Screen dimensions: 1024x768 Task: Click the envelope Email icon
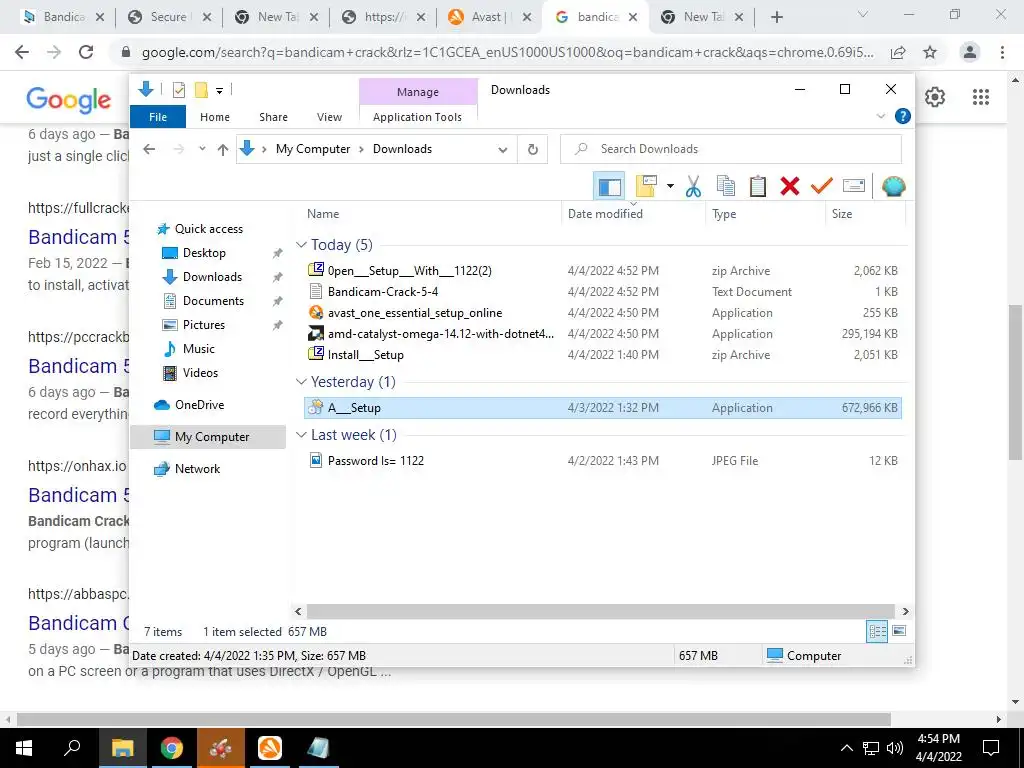pyautogui.click(x=854, y=187)
